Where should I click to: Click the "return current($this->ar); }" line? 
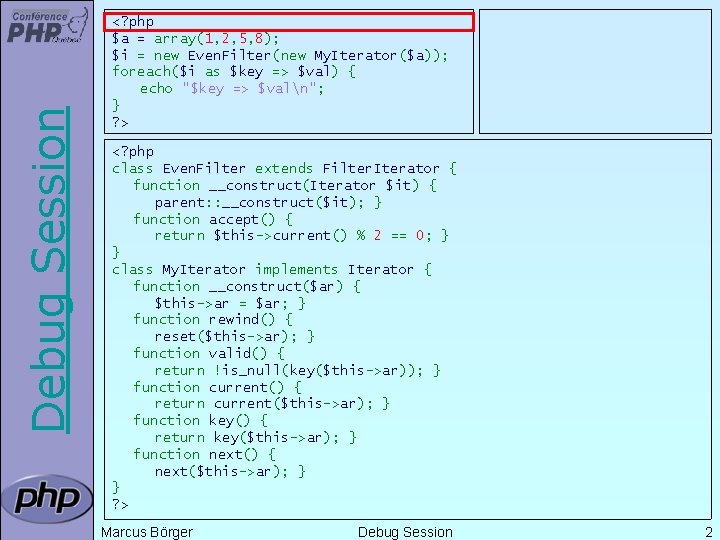tap(272, 404)
